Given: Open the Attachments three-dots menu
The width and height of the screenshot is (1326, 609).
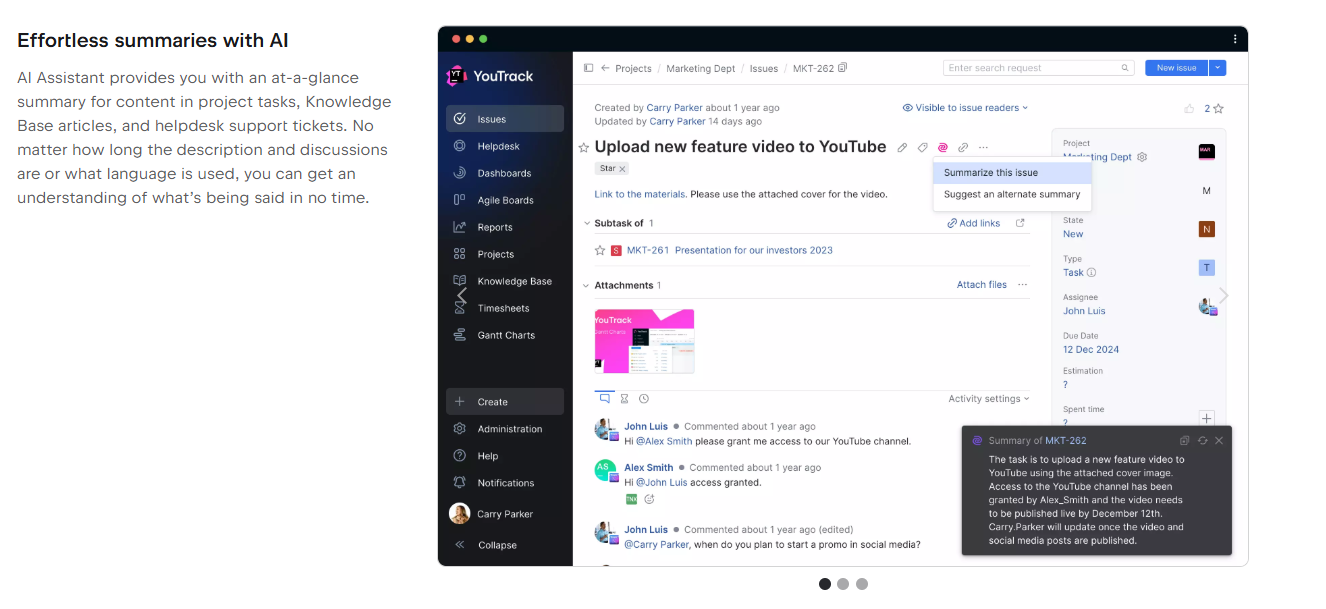Looking at the screenshot, I should pyautogui.click(x=1022, y=285).
